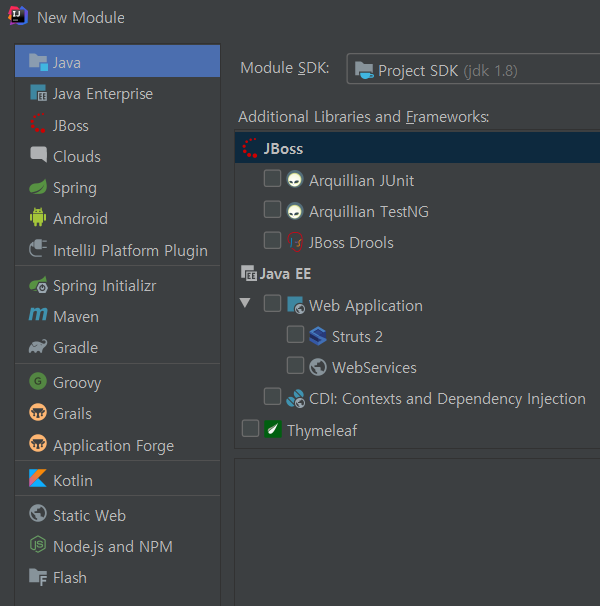Click the 'IntelliJ Platform Plugin' label
600x606 pixels.
(x=130, y=251)
